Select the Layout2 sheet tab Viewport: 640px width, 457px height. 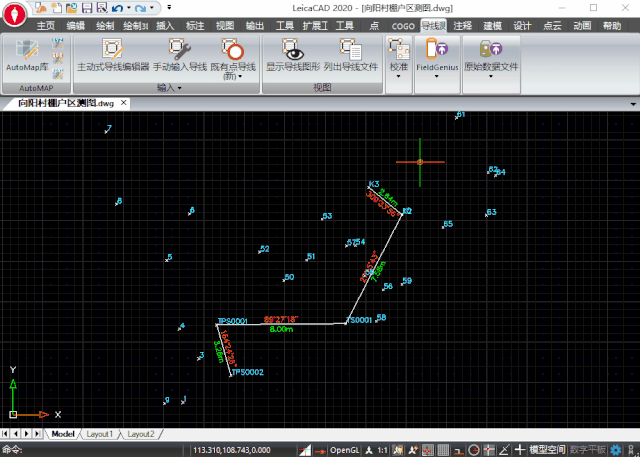coord(139,434)
